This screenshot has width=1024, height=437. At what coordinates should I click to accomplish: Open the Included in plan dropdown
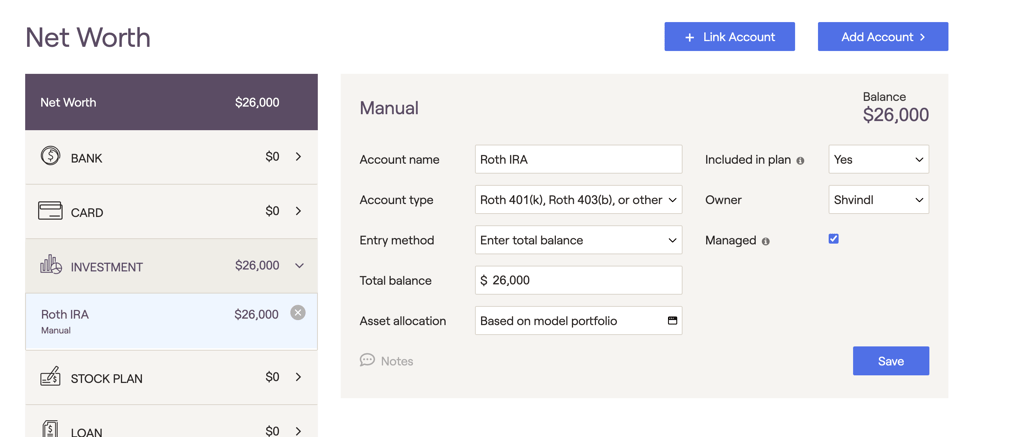coord(878,160)
